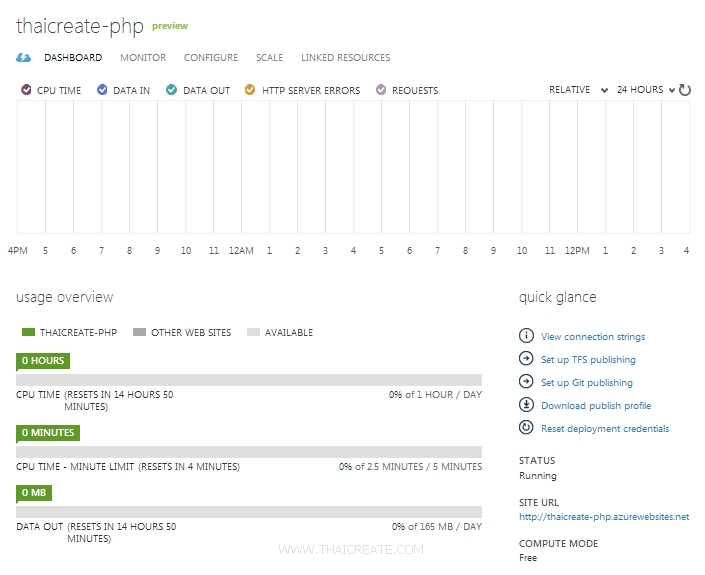
Task: Click the reset deployment credentials icon
Action: click(526, 428)
